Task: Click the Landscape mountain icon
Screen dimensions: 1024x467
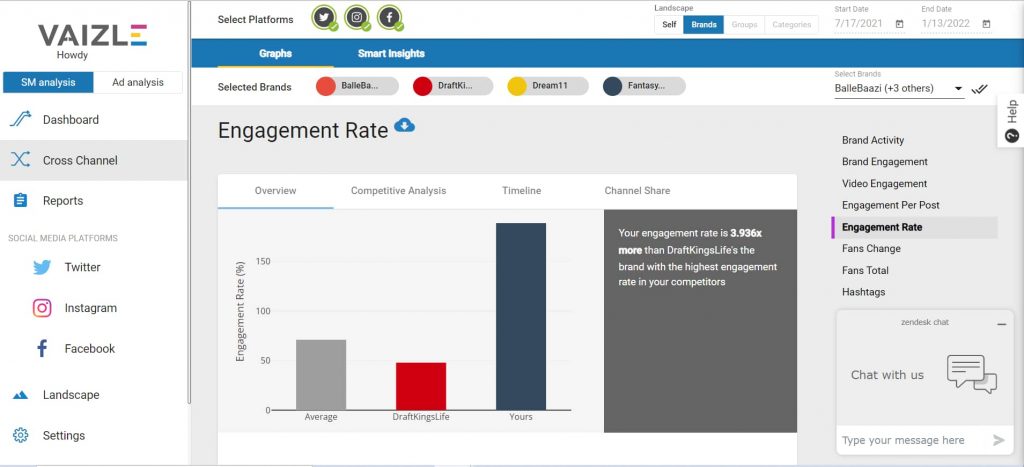Action: [20, 395]
